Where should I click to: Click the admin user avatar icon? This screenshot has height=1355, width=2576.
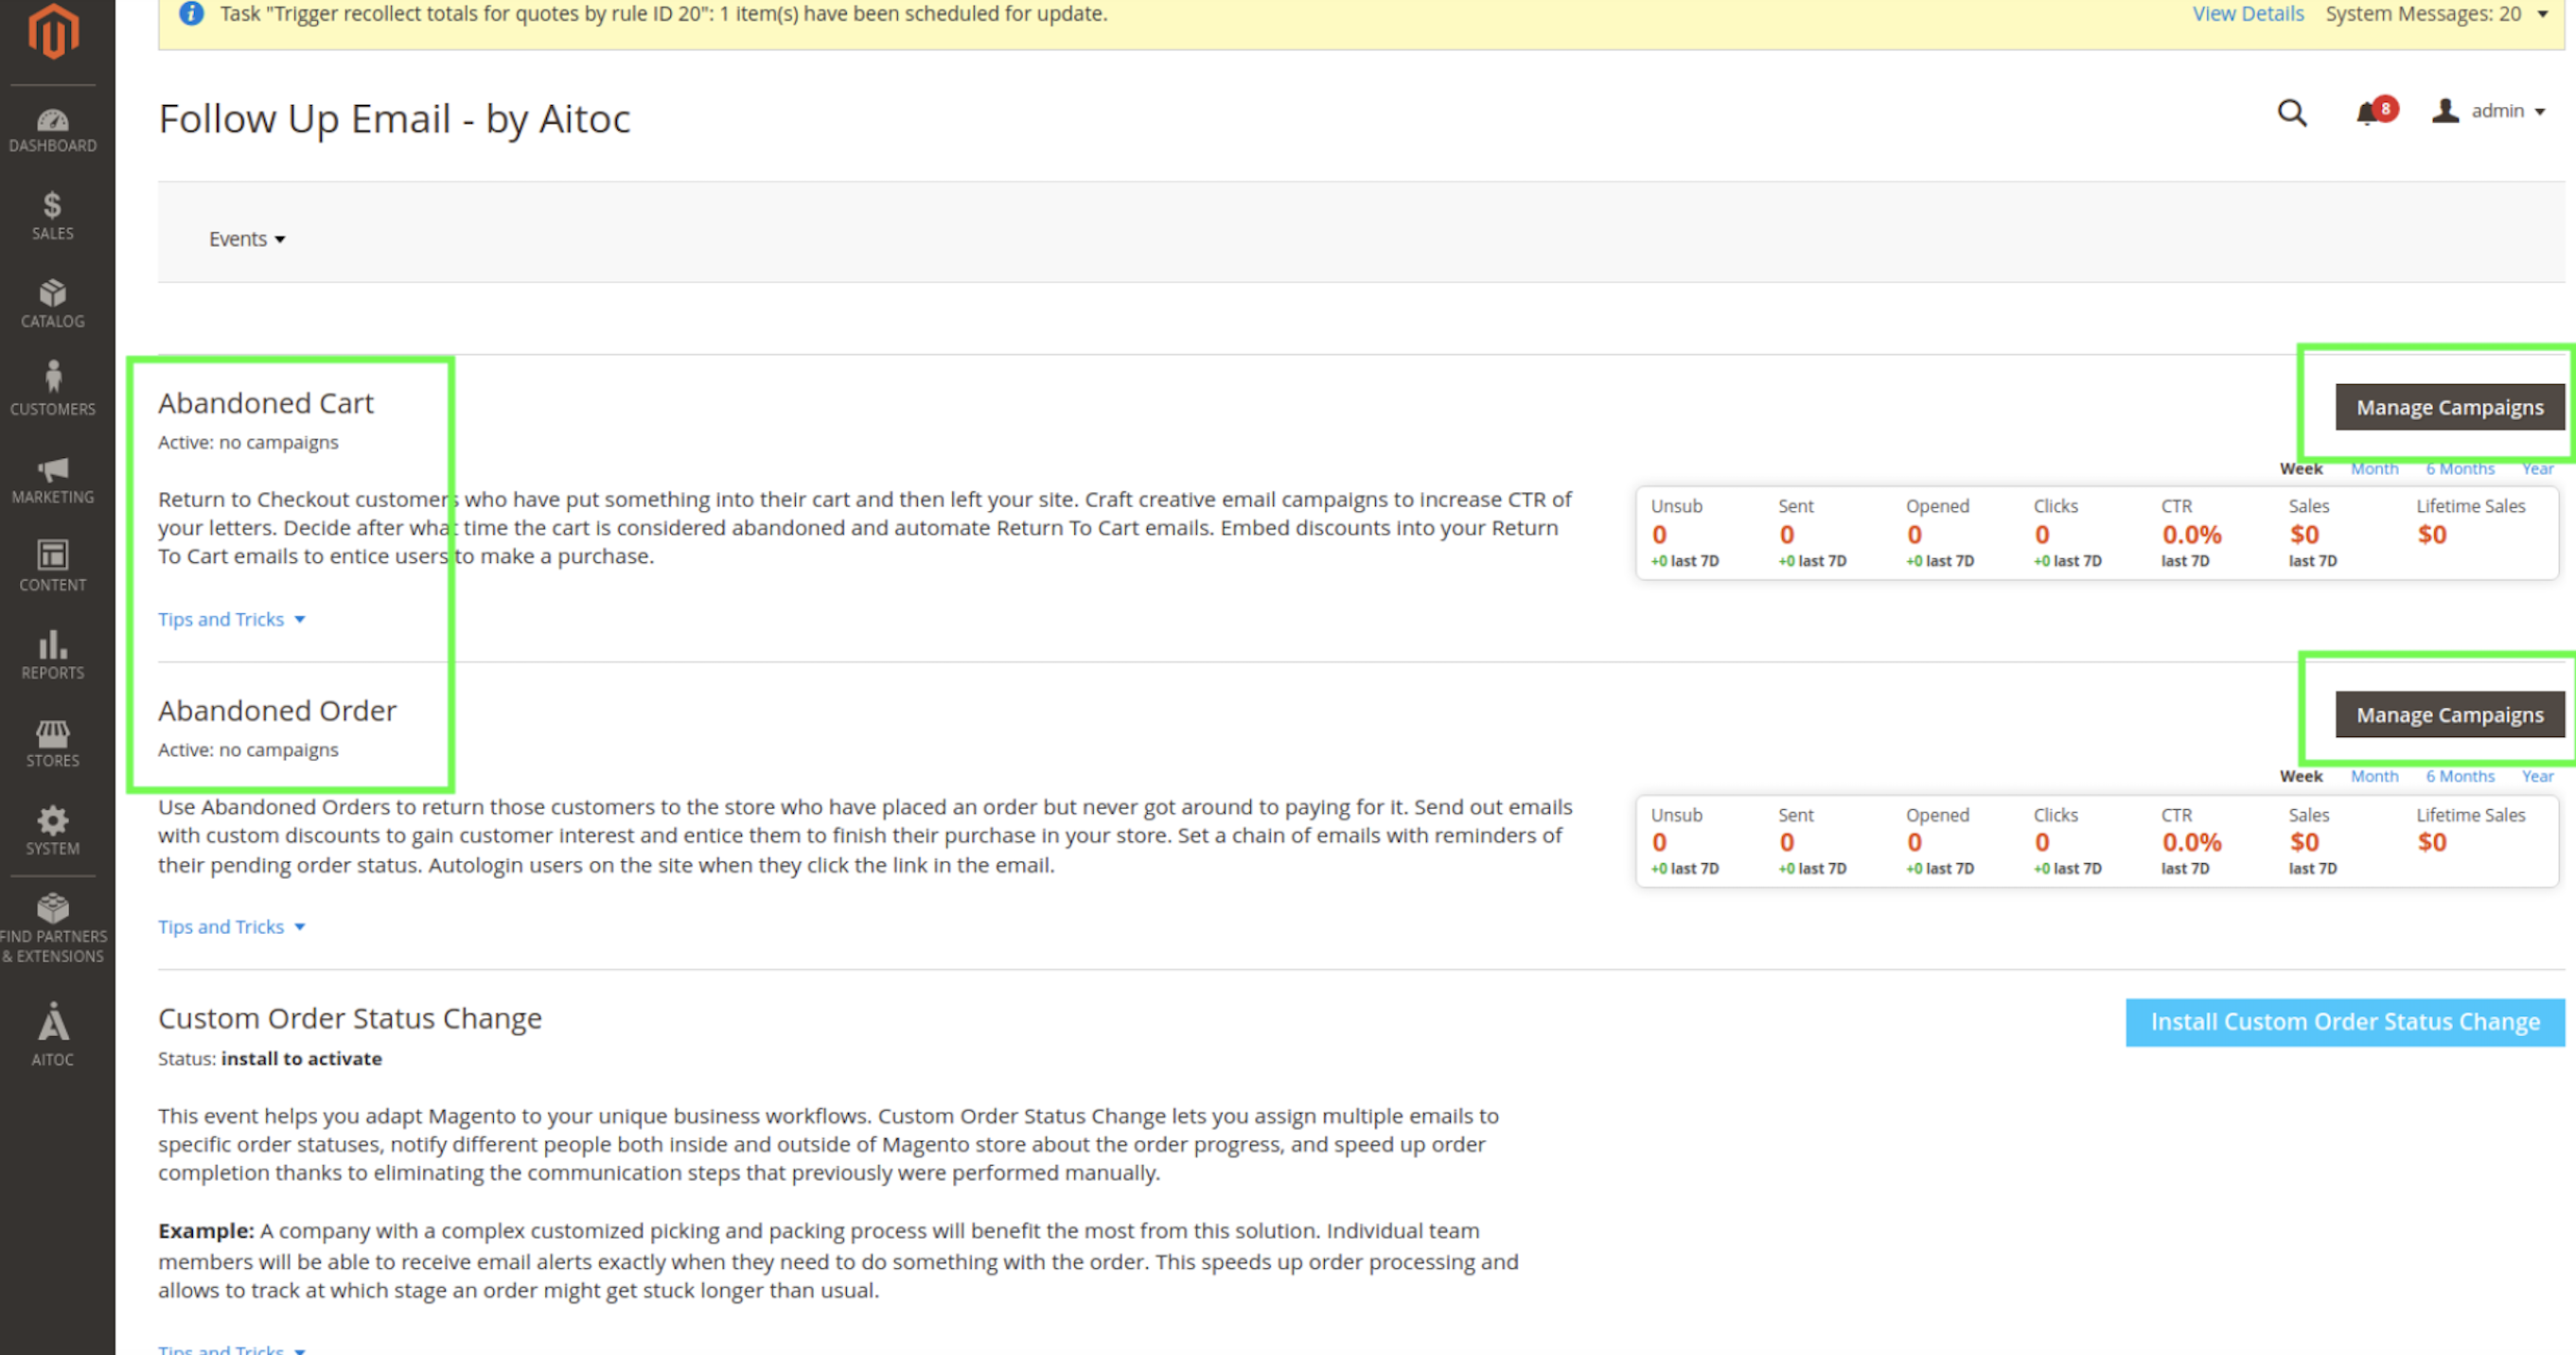(2445, 111)
